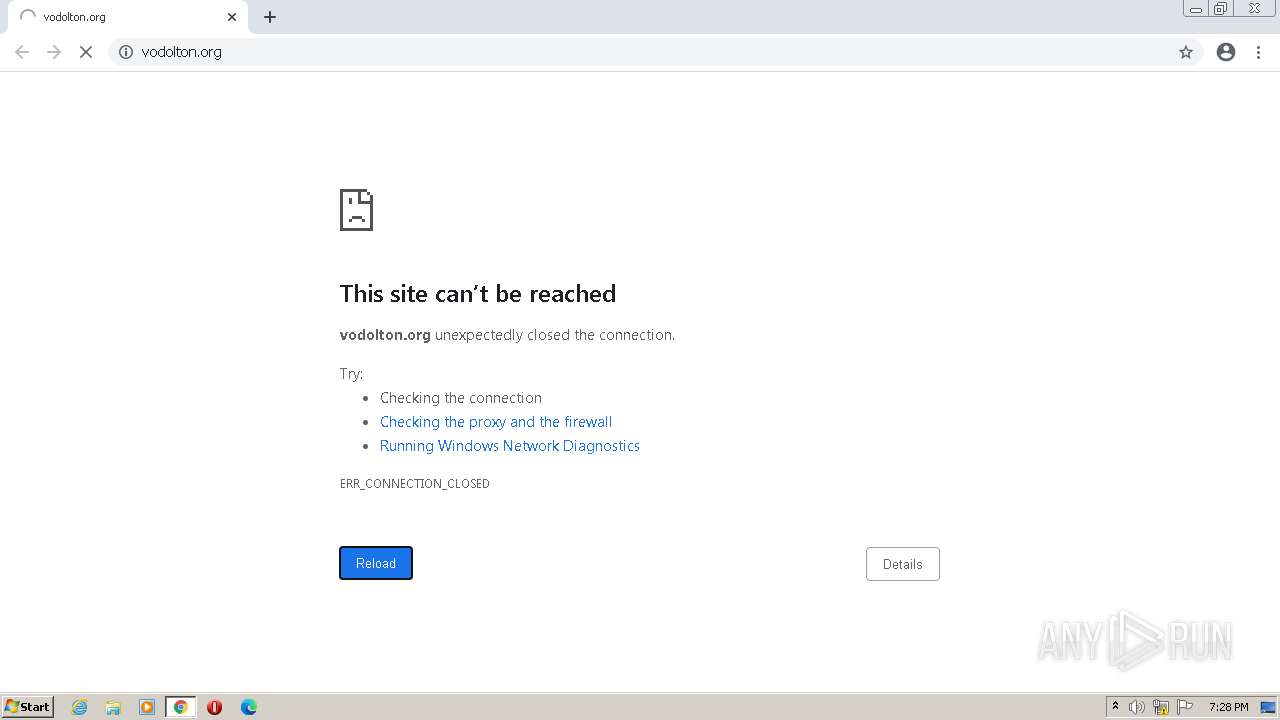Image resolution: width=1280 pixels, height=720 pixels.
Task: Minimize the Chrome window
Action: tap(1196, 9)
